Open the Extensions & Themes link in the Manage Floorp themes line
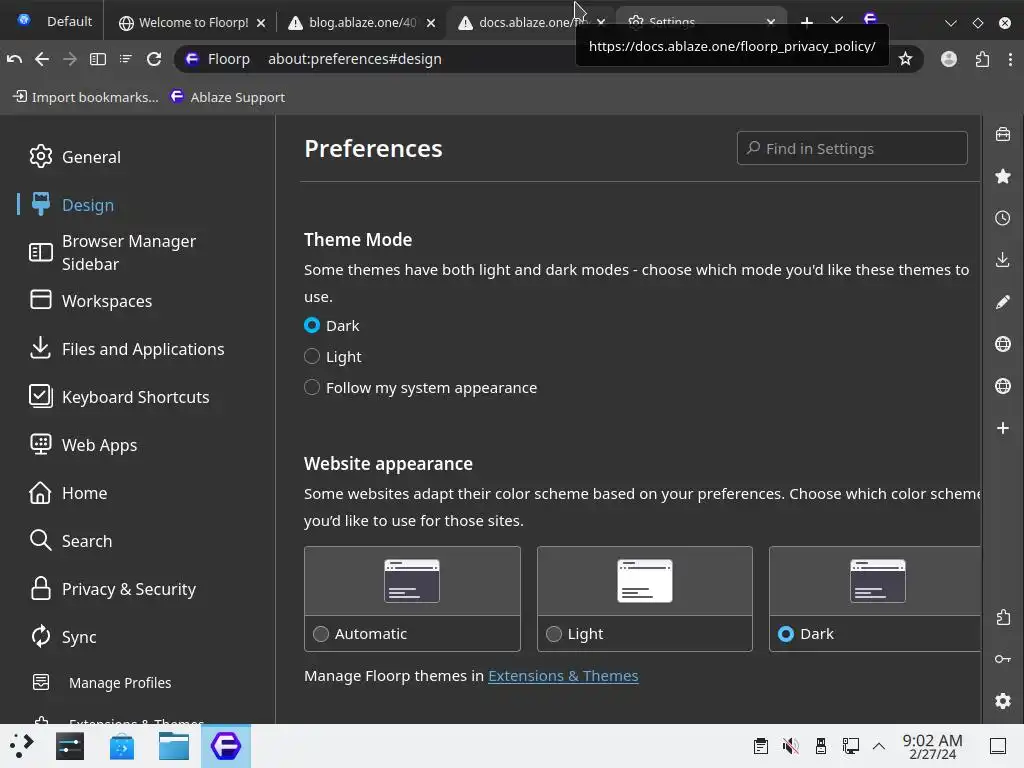This screenshot has height=768, width=1024. coord(563,675)
